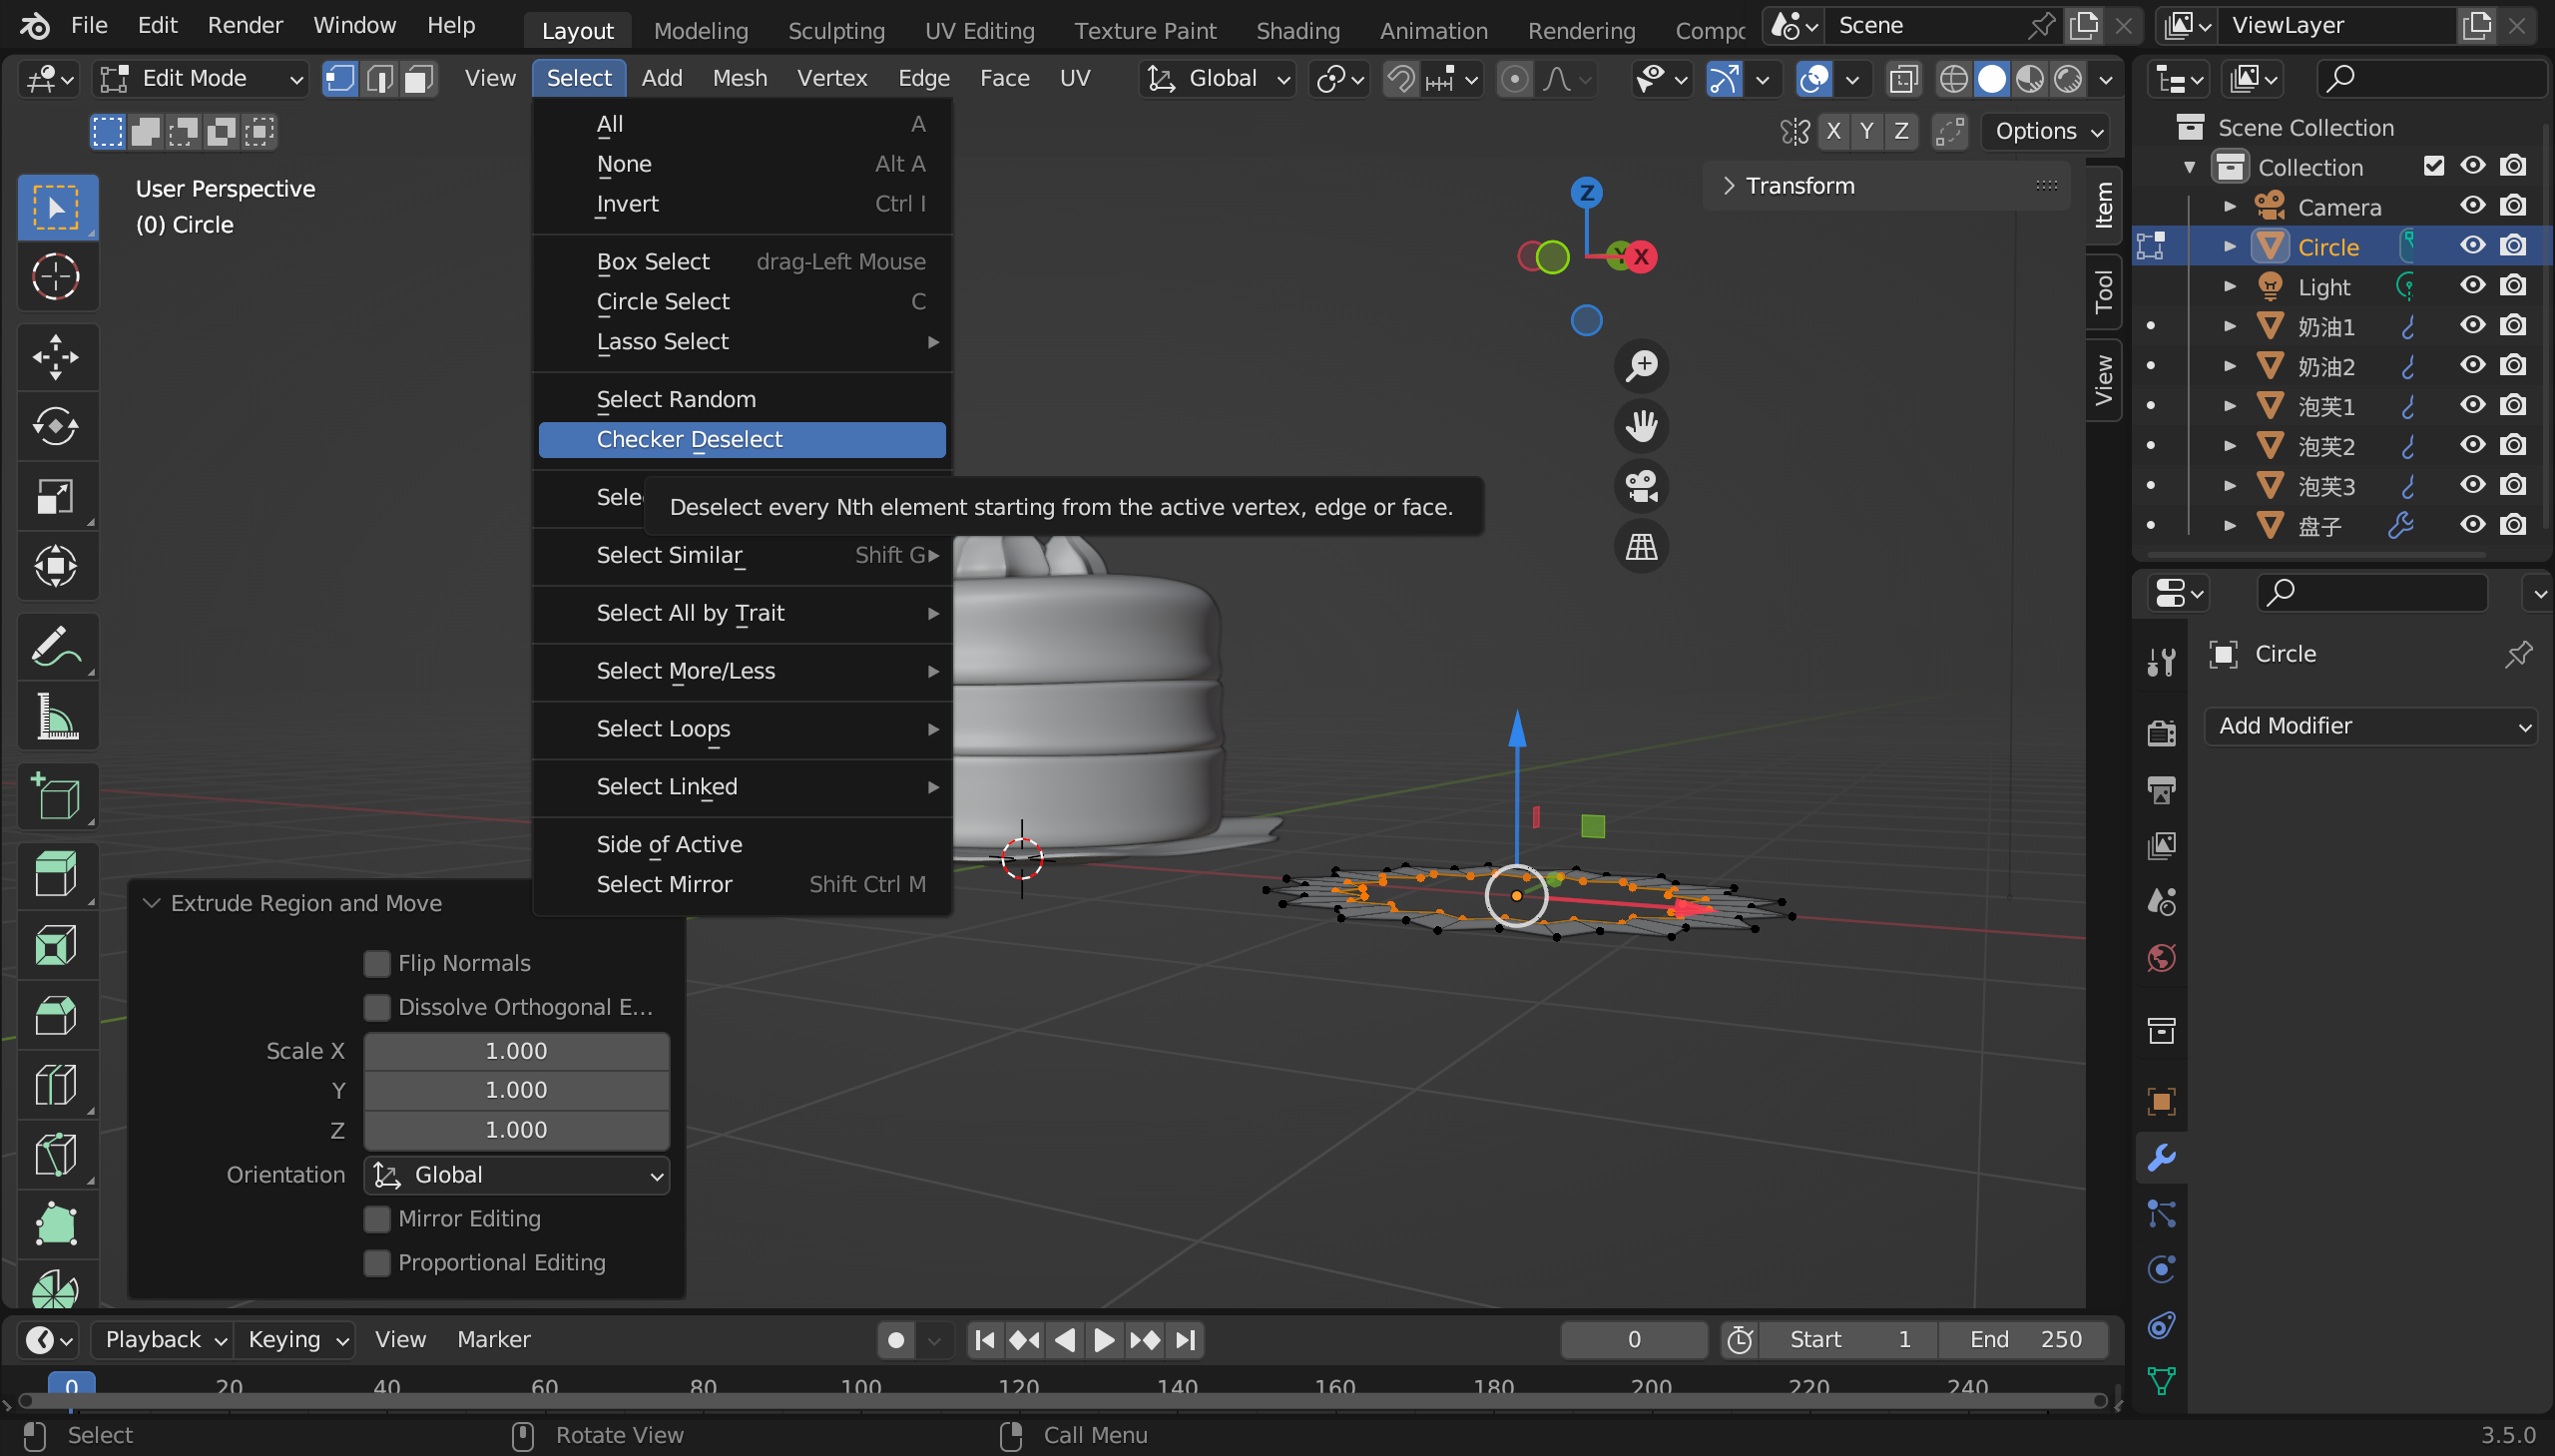Select the Select Box tool
This screenshot has height=1456, width=2555.
57,208
